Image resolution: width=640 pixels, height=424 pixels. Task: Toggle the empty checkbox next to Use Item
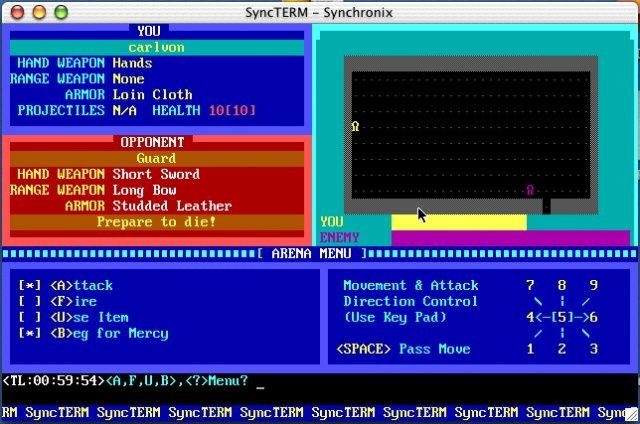point(30,317)
